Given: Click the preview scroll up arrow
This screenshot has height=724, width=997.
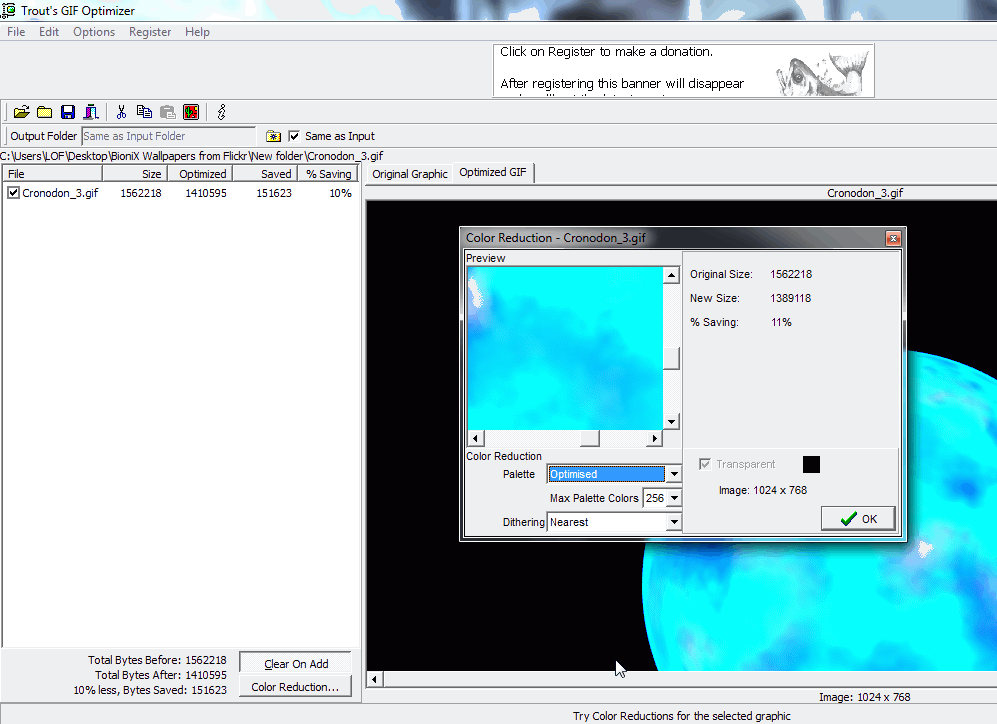Looking at the screenshot, I should click(671, 275).
